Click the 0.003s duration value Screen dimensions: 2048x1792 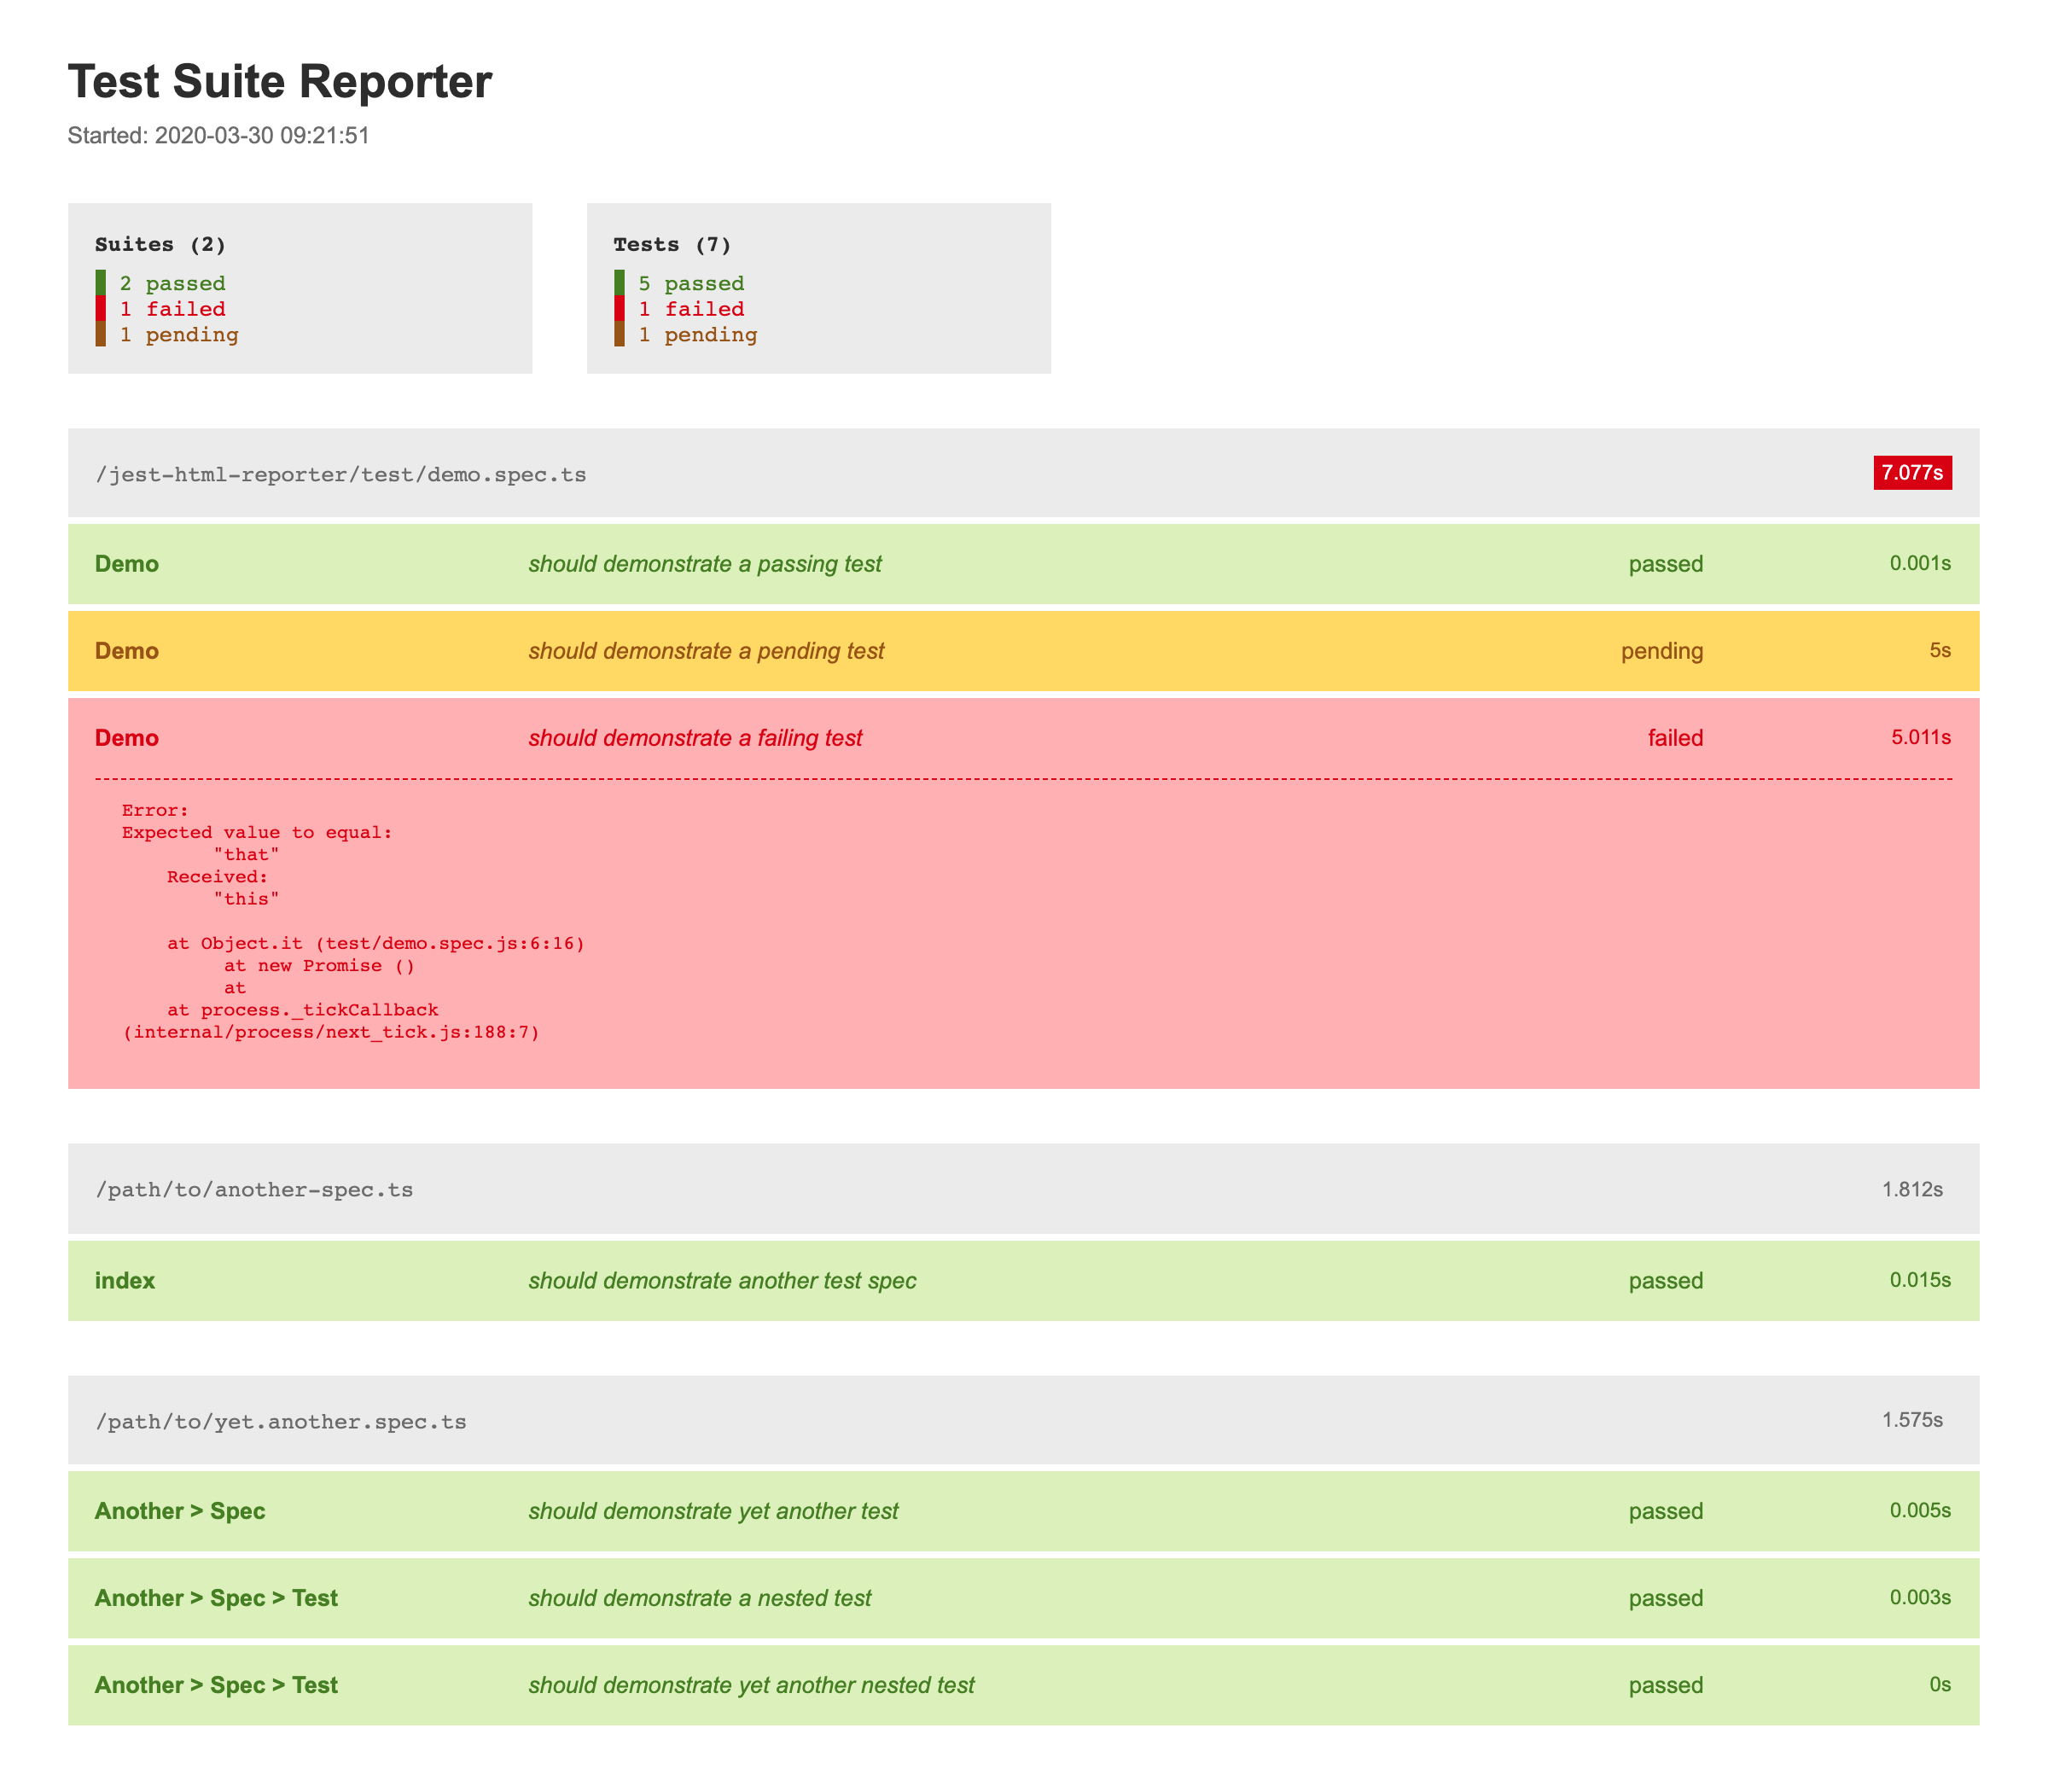coord(1920,1598)
